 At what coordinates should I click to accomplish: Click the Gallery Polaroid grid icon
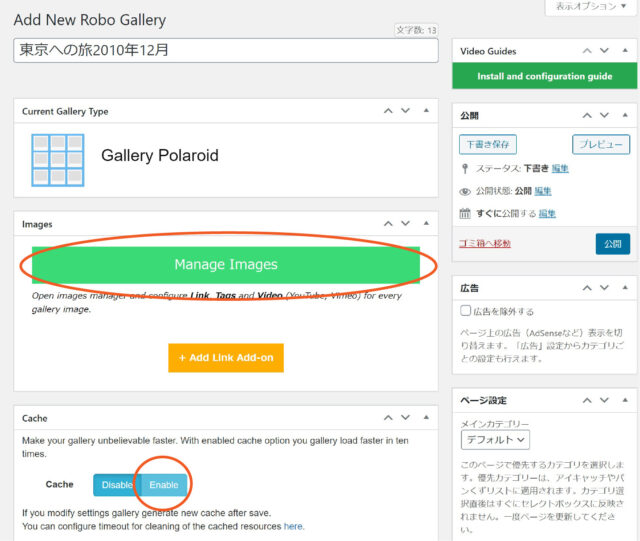(x=54, y=157)
